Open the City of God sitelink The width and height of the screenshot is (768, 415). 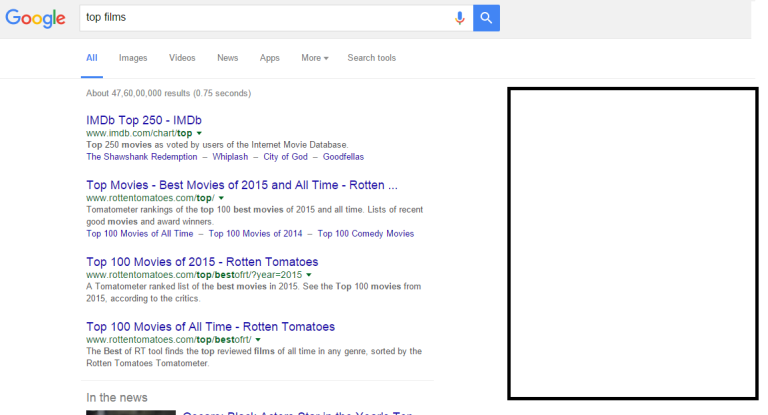tap(286, 157)
